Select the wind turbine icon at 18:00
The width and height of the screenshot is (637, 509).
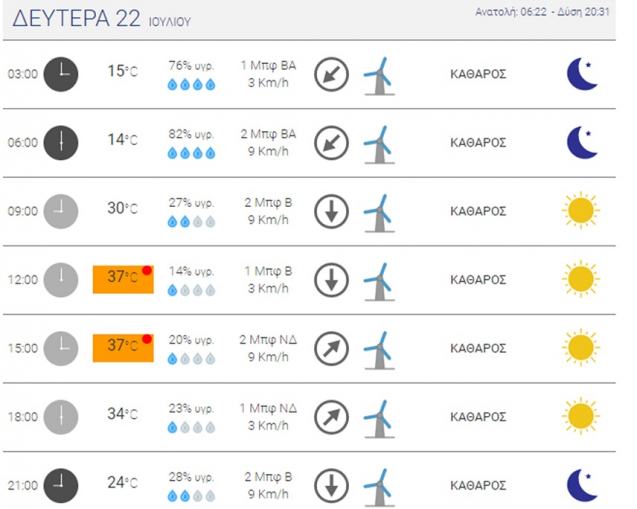(x=379, y=419)
